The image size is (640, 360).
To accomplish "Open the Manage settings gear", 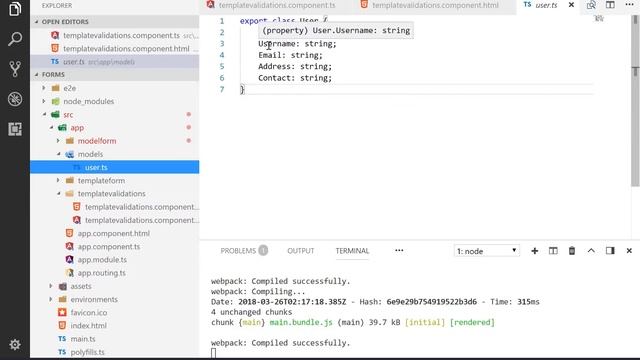I will [x=15, y=345].
